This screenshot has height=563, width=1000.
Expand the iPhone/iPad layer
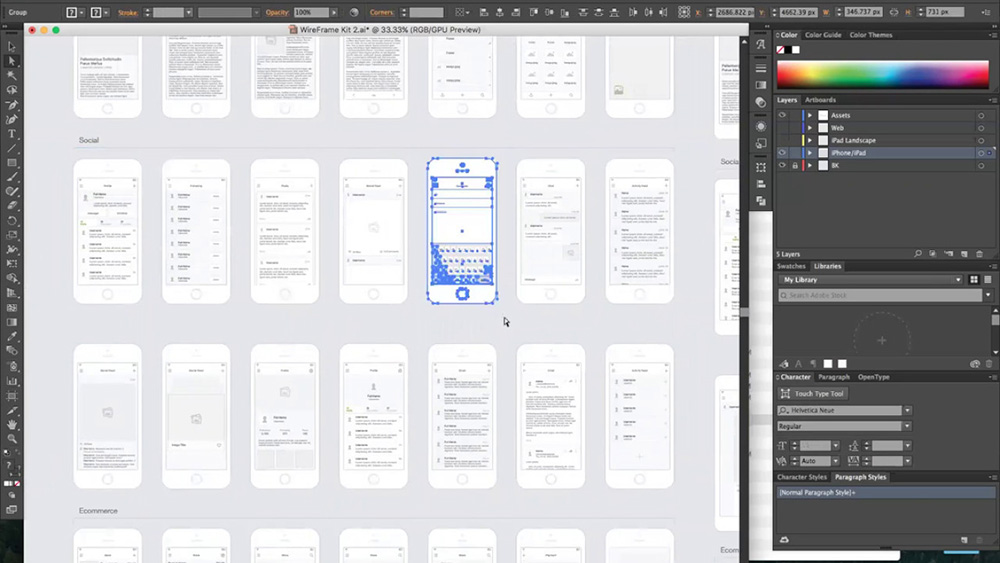coord(810,153)
